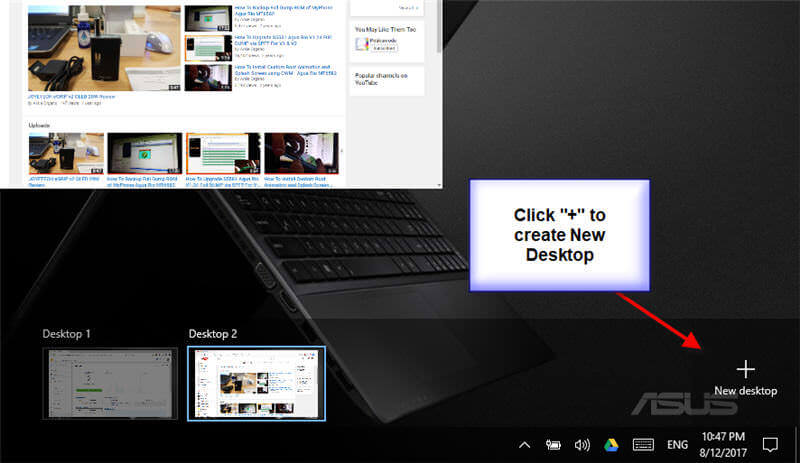Viewport: 800px width, 463px height.
Task: Click the 'Desktop 2' label text
Action: (x=213, y=334)
